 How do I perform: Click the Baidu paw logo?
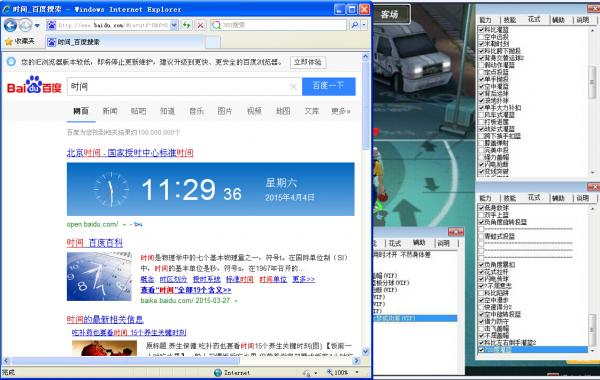tap(34, 85)
